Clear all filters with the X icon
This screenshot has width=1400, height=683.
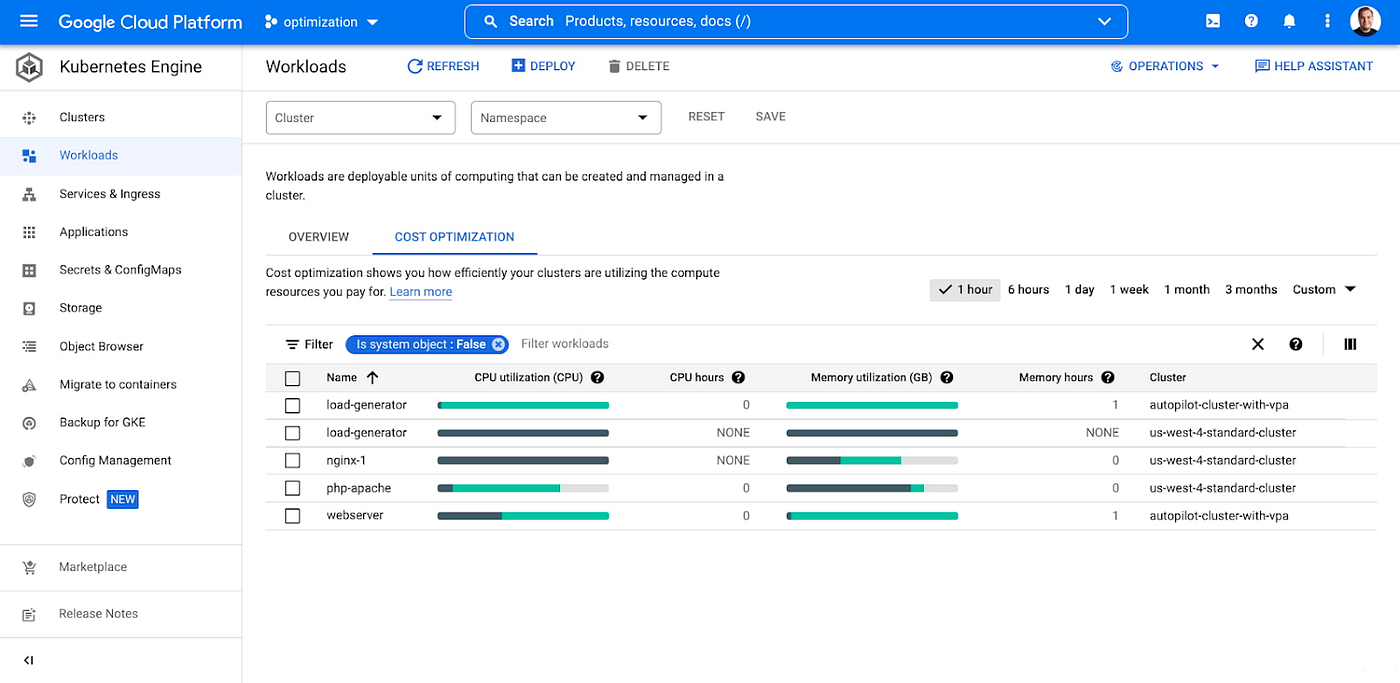point(1258,344)
